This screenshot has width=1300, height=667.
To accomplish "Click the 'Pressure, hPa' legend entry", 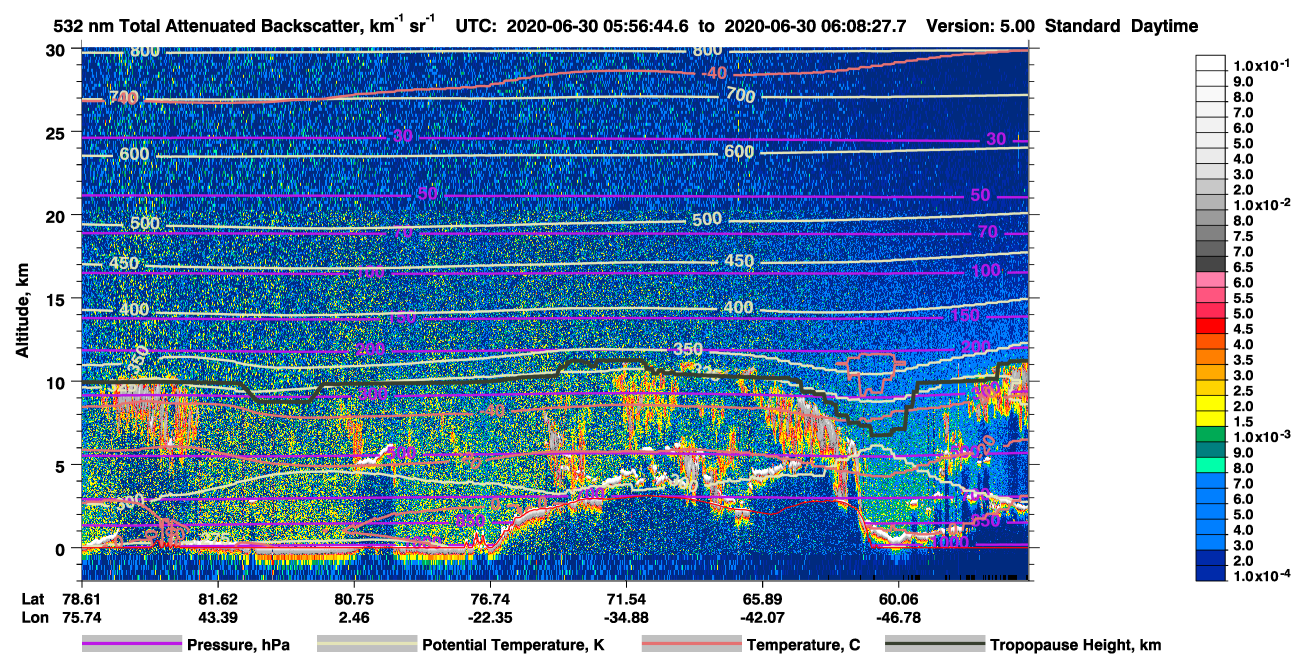I will [x=238, y=645].
